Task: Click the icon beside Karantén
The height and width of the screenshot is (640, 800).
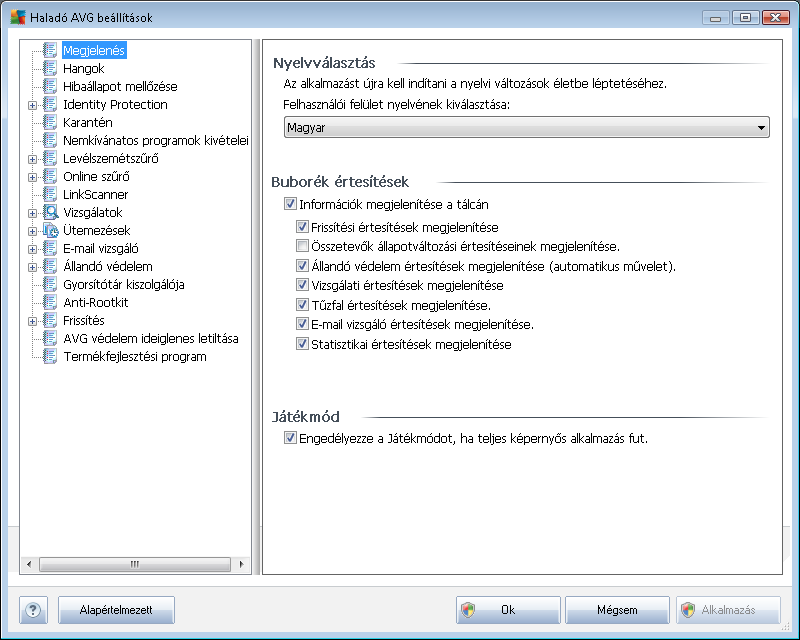Action: [x=50, y=122]
